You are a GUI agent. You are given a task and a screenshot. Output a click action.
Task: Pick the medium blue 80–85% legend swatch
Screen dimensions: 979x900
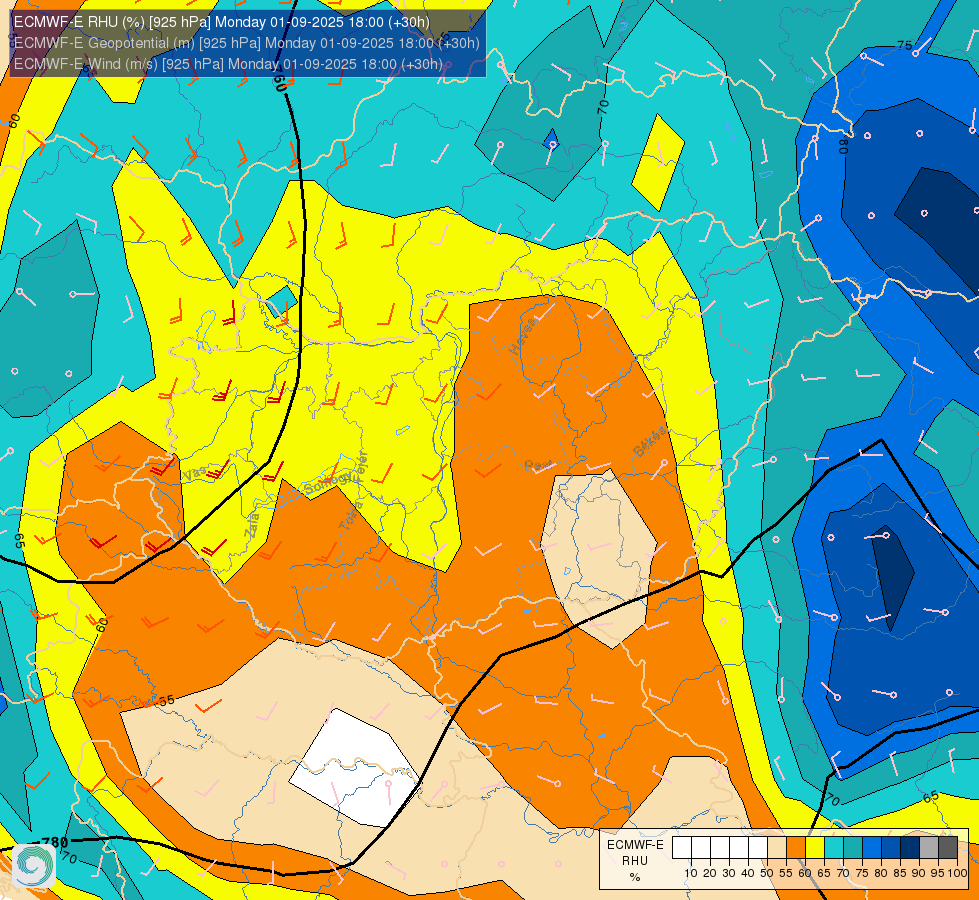891,847
